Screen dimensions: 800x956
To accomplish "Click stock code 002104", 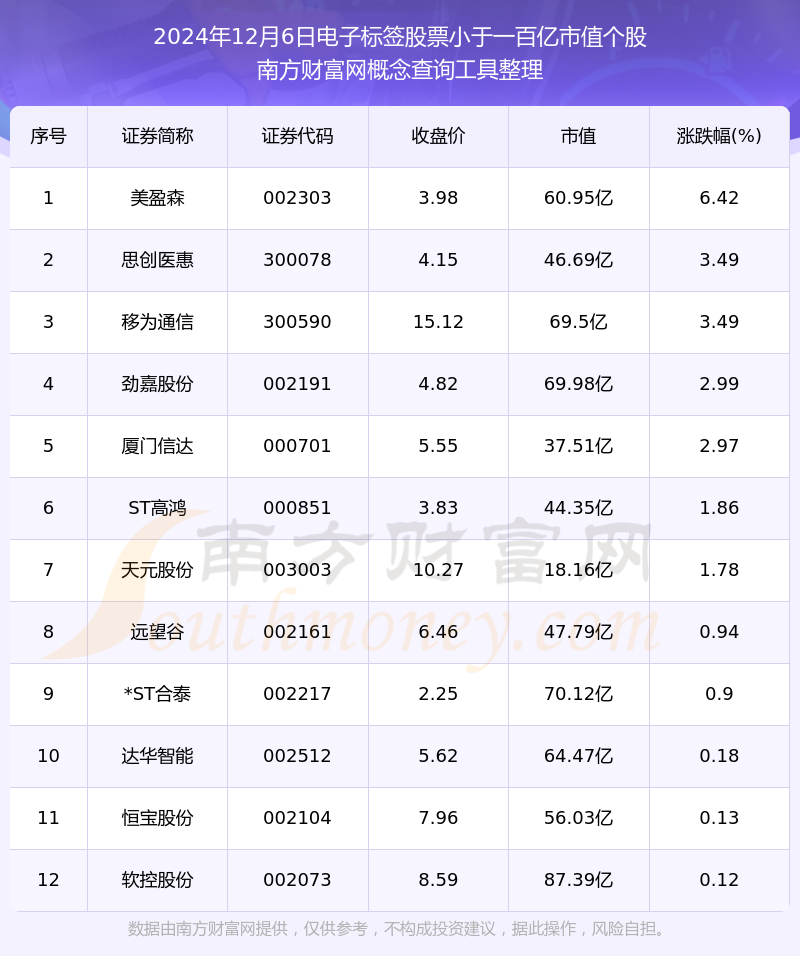I will point(298,818).
